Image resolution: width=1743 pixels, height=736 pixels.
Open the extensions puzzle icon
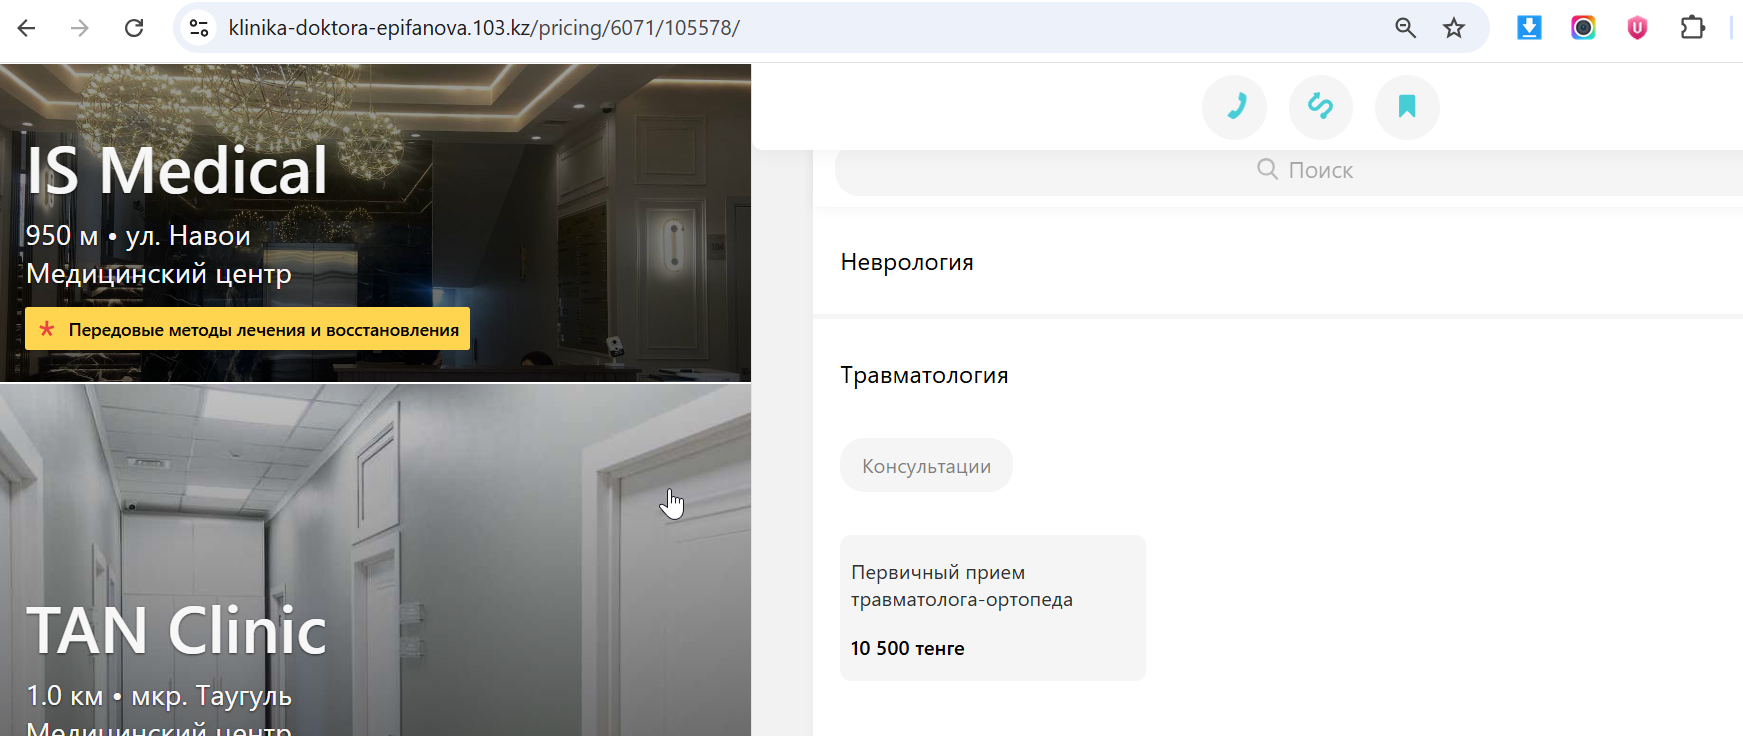pos(1692,28)
